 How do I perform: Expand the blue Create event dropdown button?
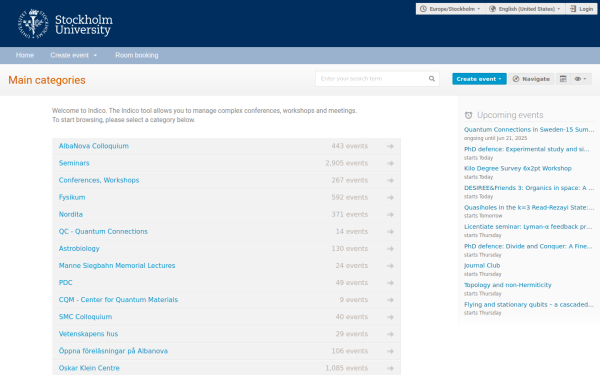[x=479, y=79]
